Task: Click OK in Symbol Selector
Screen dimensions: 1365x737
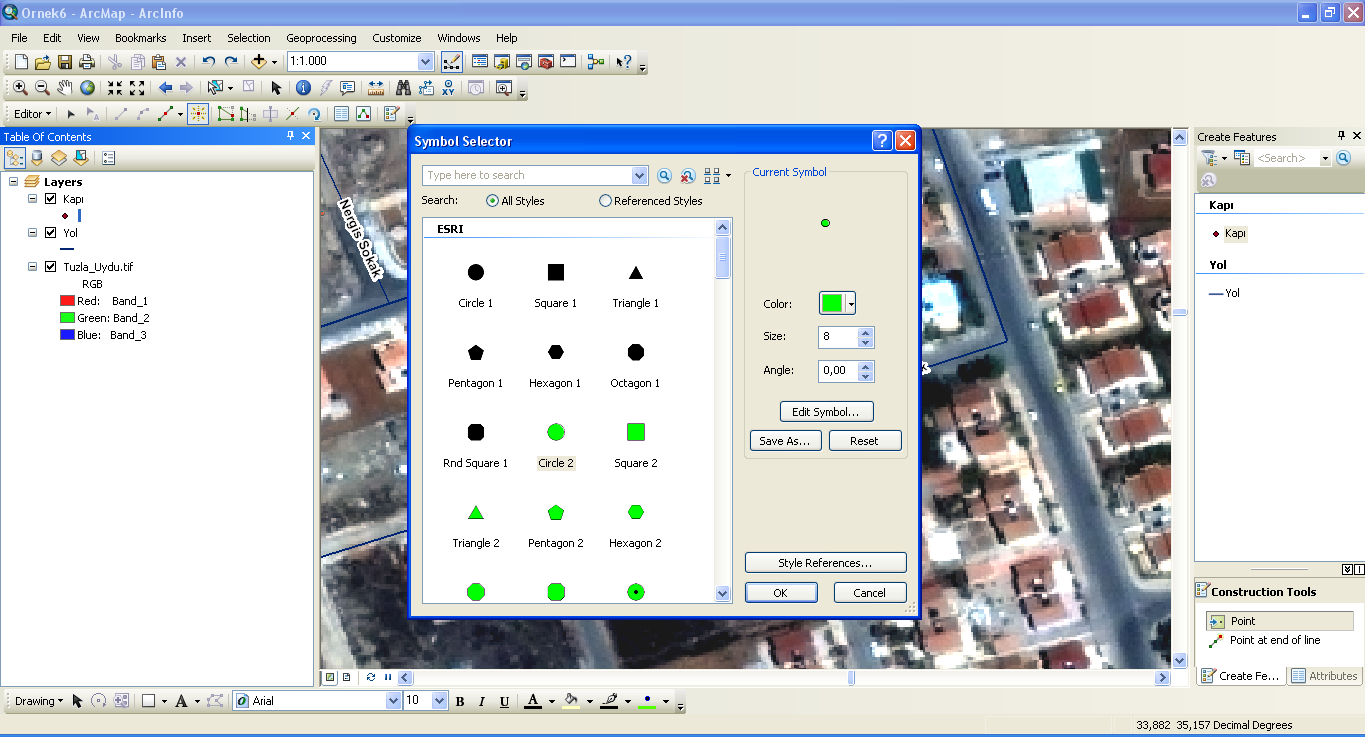Action: [x=781, y=593]
